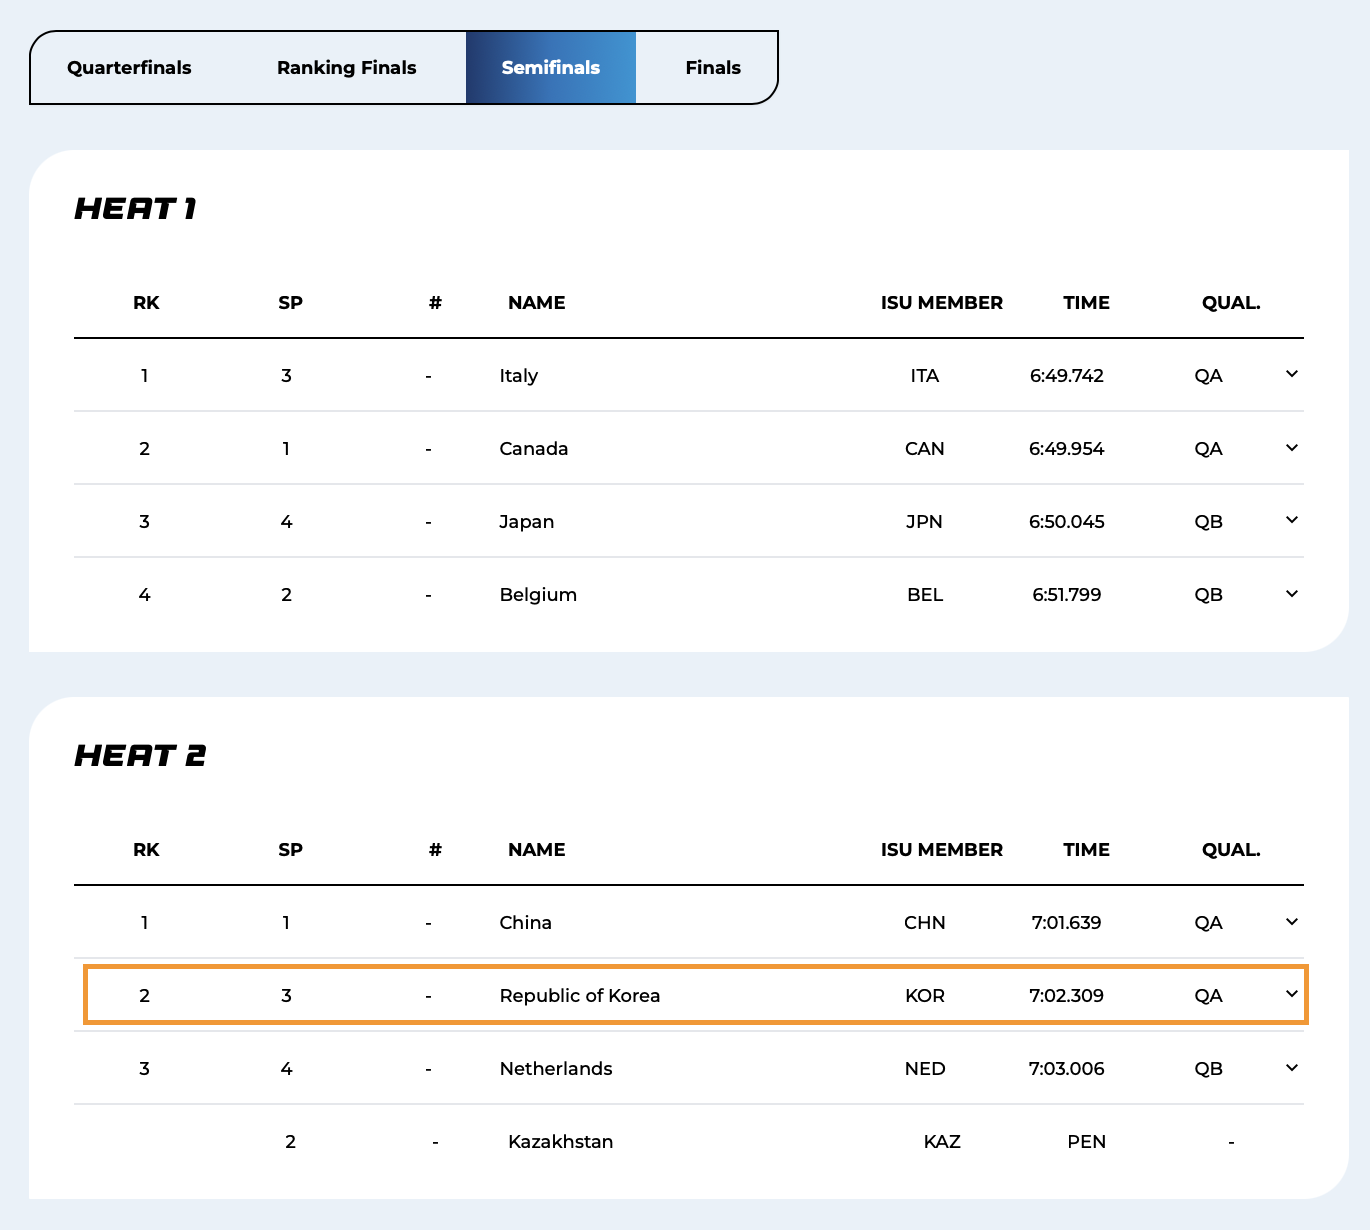The width and height of the screenshot is (1370, 1230).
Task: Click the Netherlands team name
Action: click(x=555, y=1069)
